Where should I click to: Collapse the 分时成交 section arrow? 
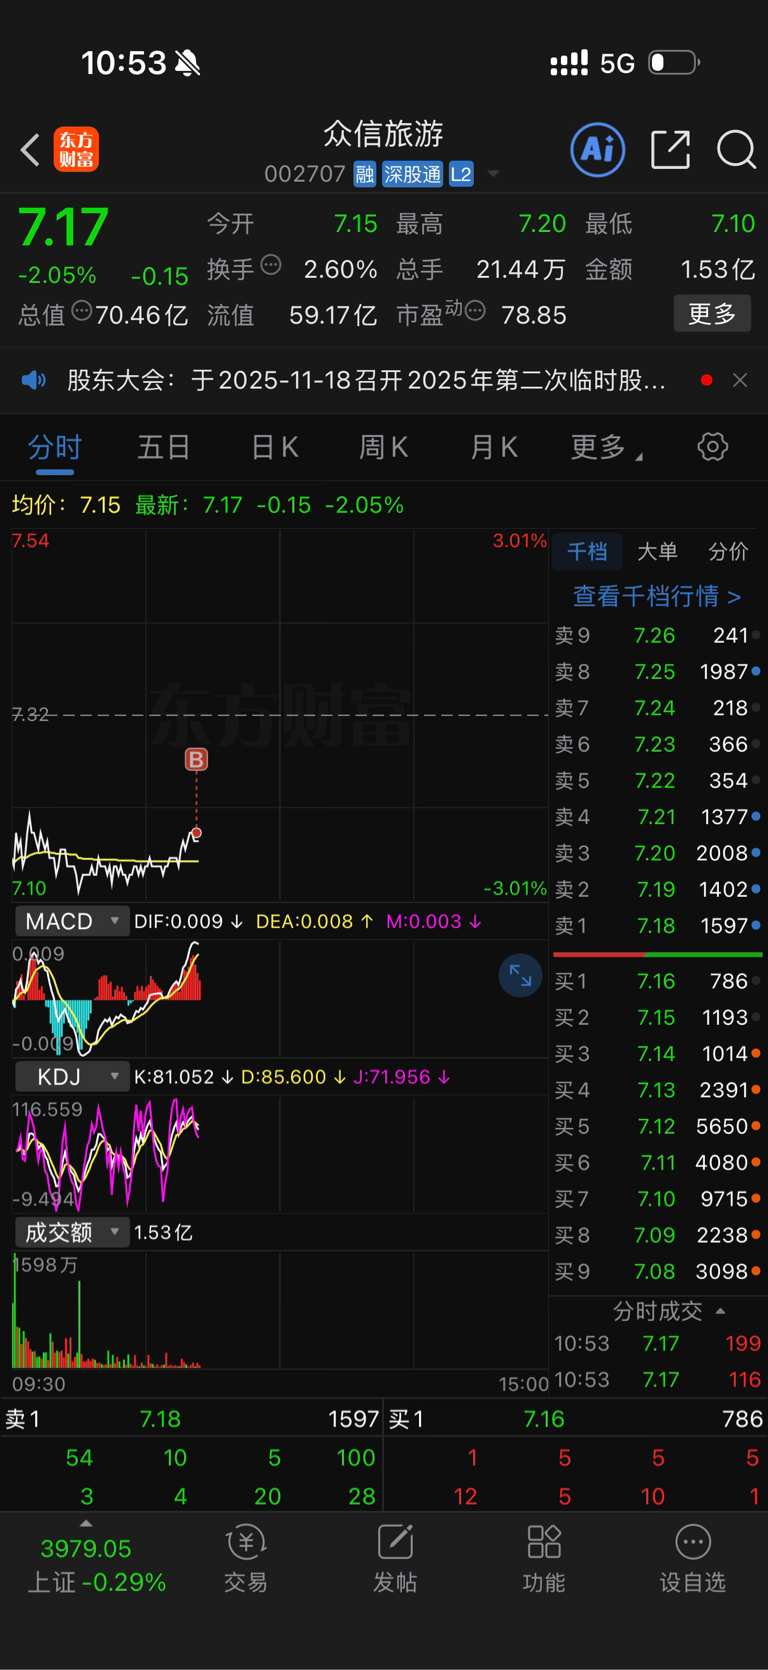[720, 1311]
